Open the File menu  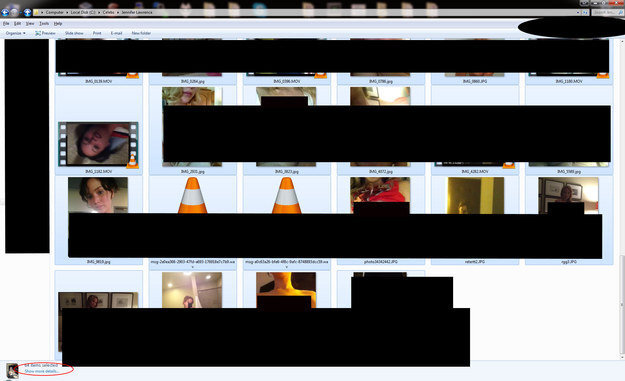click(6, 24)
